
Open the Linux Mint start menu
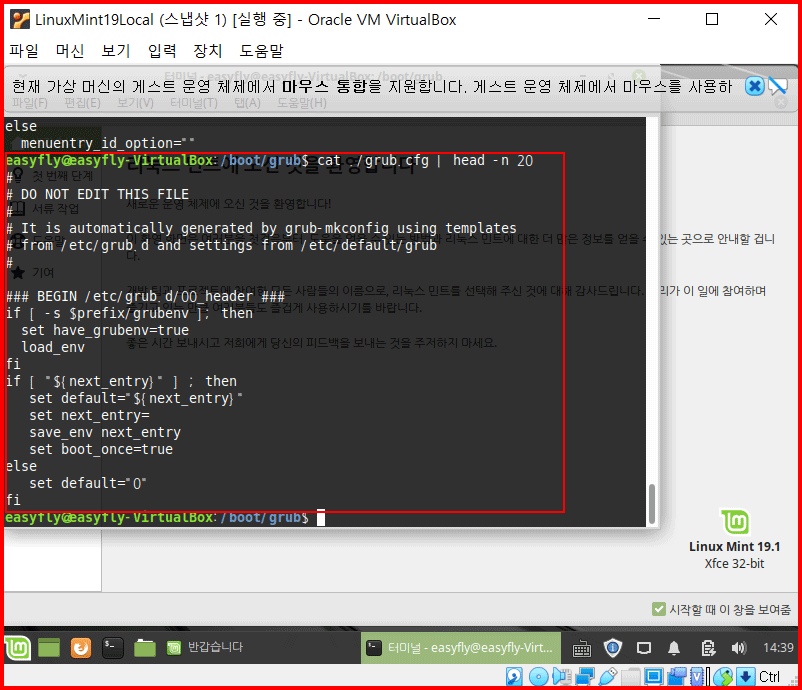tap(18, 649)
